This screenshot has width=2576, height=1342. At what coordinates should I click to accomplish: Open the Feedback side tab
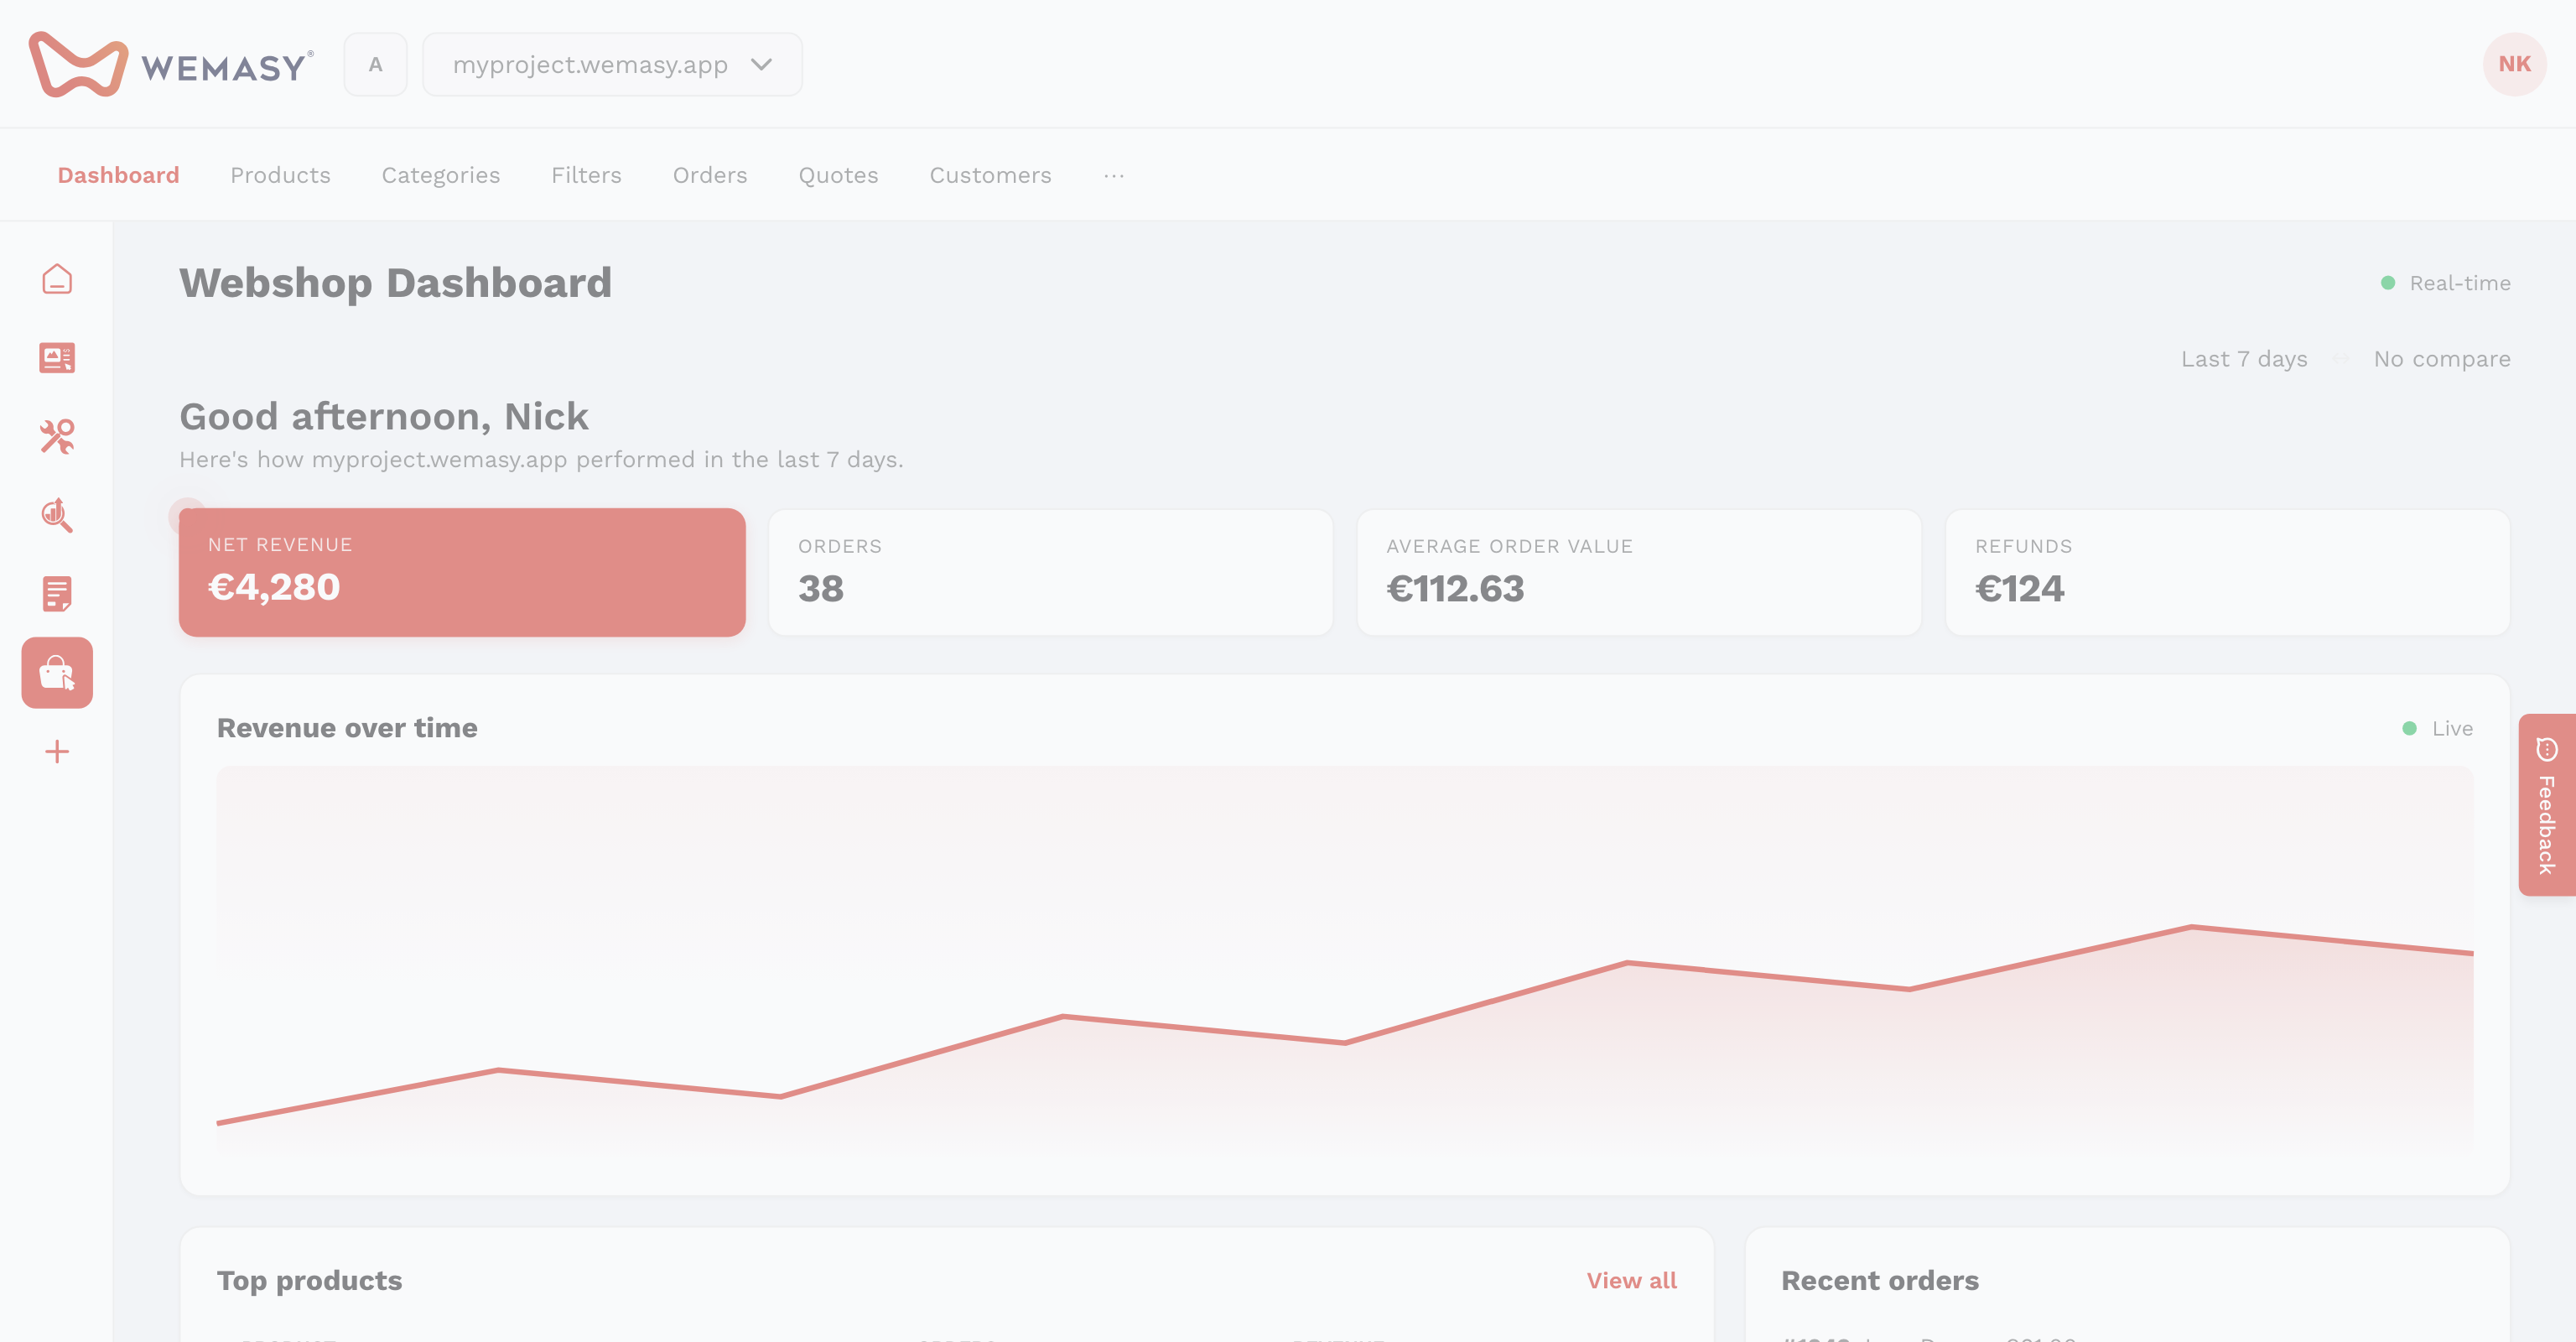coord(2546,805)
